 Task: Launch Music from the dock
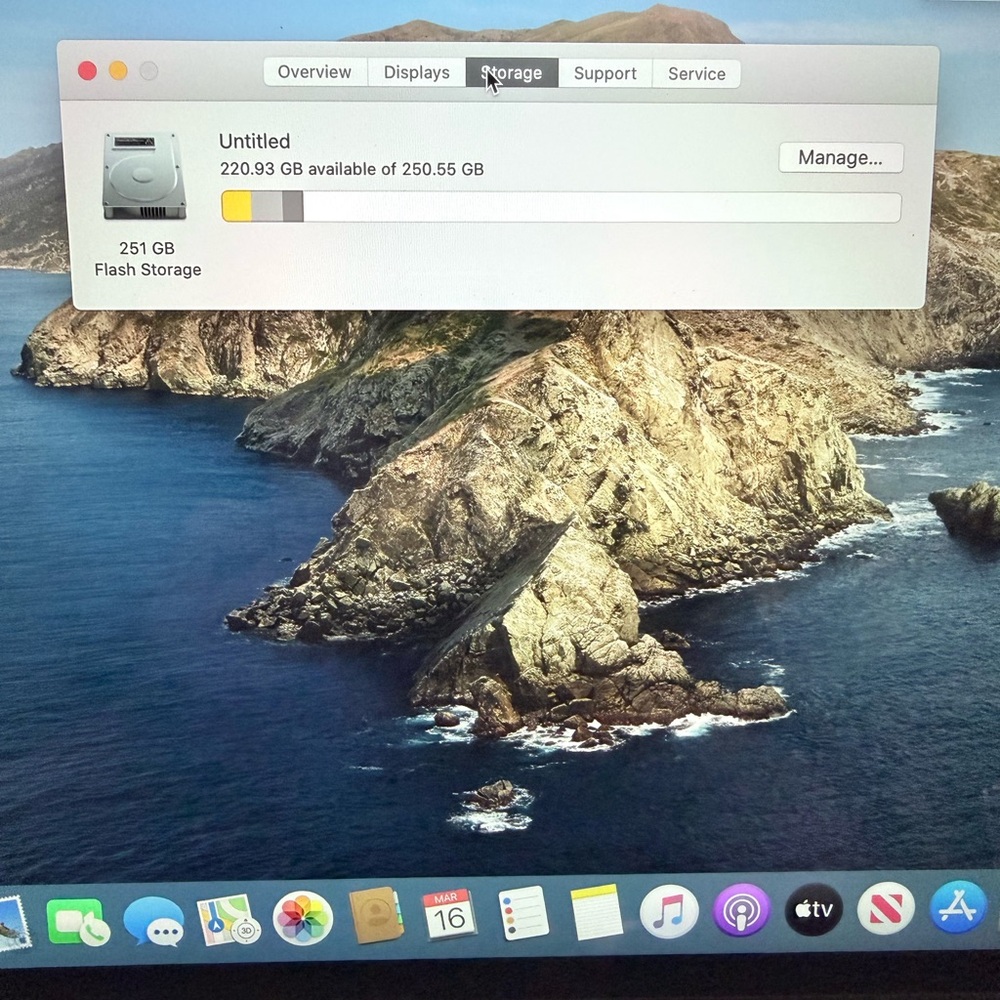tap(669, 911)
